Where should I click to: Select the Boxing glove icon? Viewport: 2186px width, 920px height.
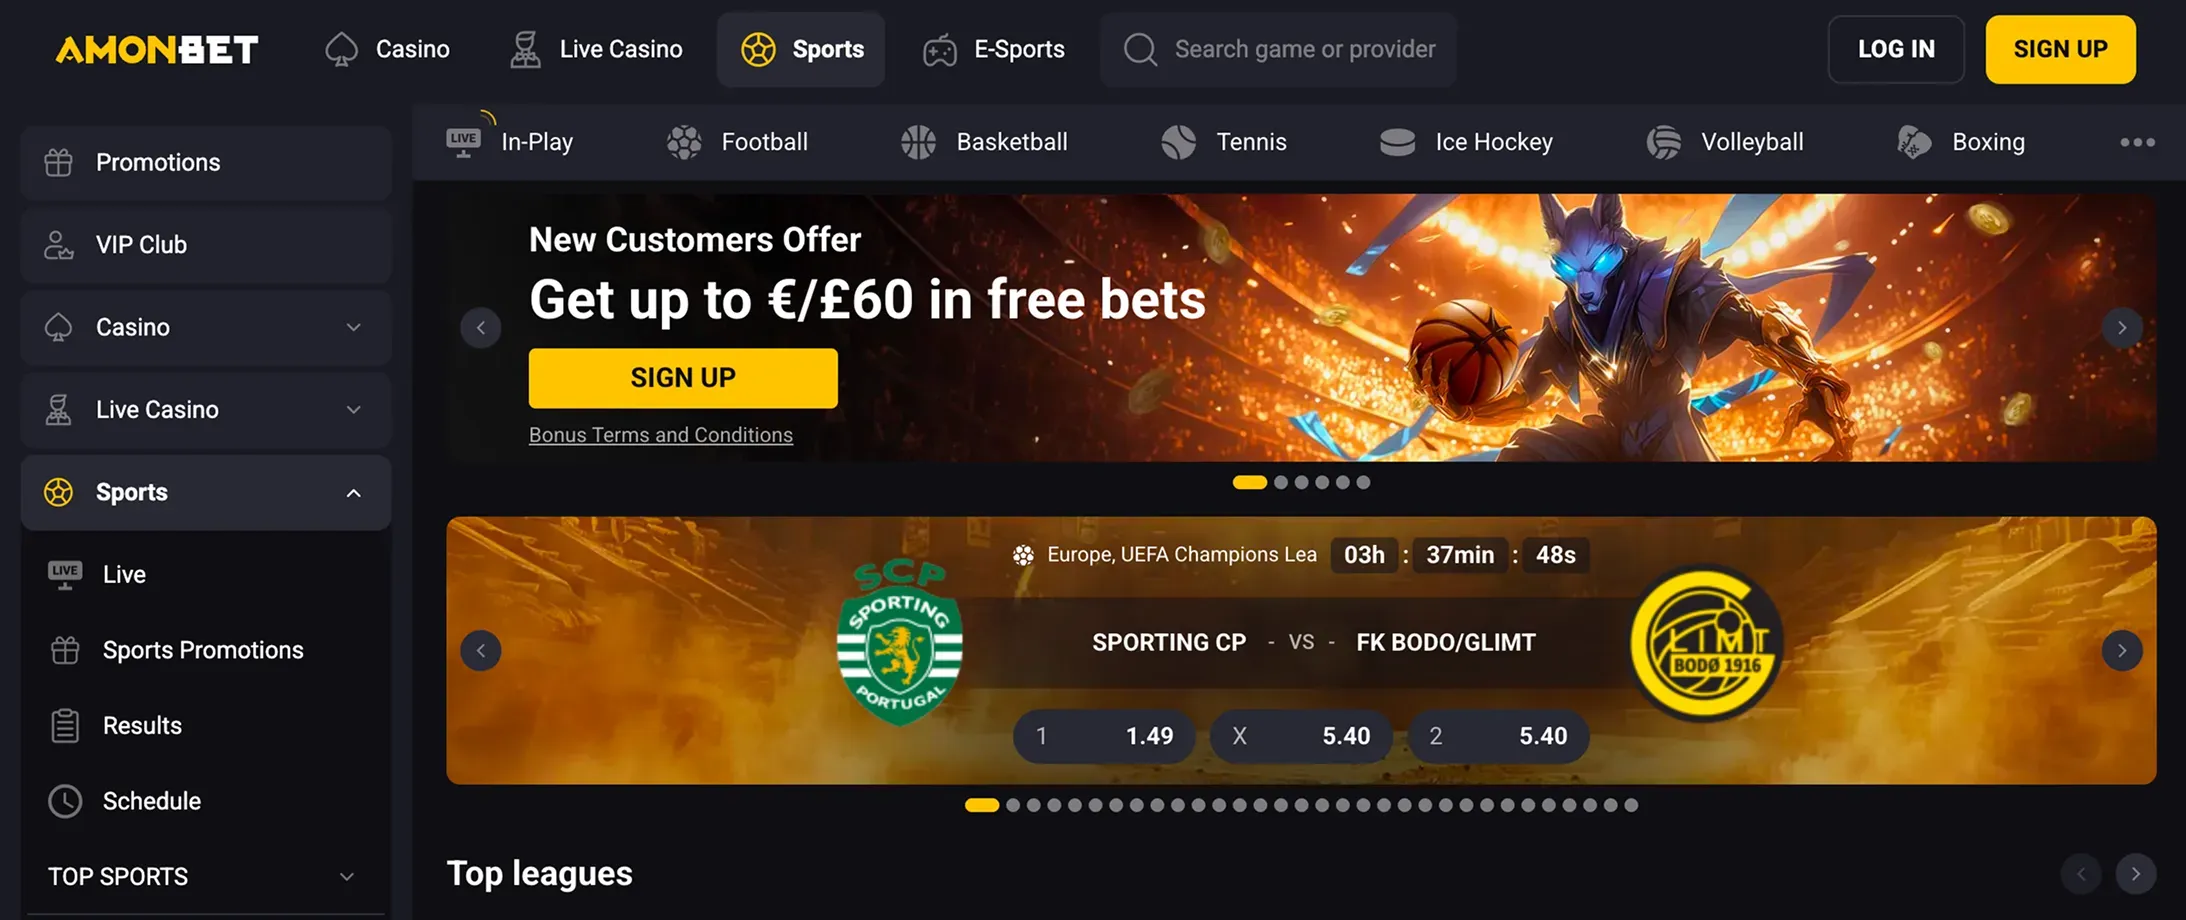coord(1914,142)
